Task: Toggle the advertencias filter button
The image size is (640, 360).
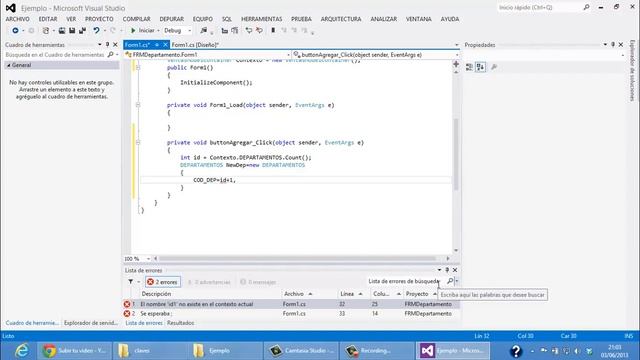Action: pyautogui.click(x=209, y=282)
